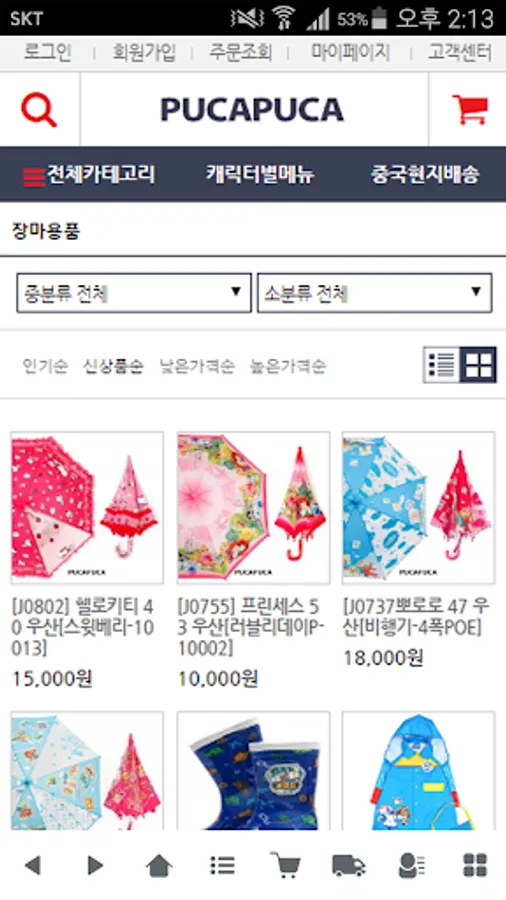Sort products by 낮은가격순
Viewport: 506px width, 900px height.
[x=197, y=366]
